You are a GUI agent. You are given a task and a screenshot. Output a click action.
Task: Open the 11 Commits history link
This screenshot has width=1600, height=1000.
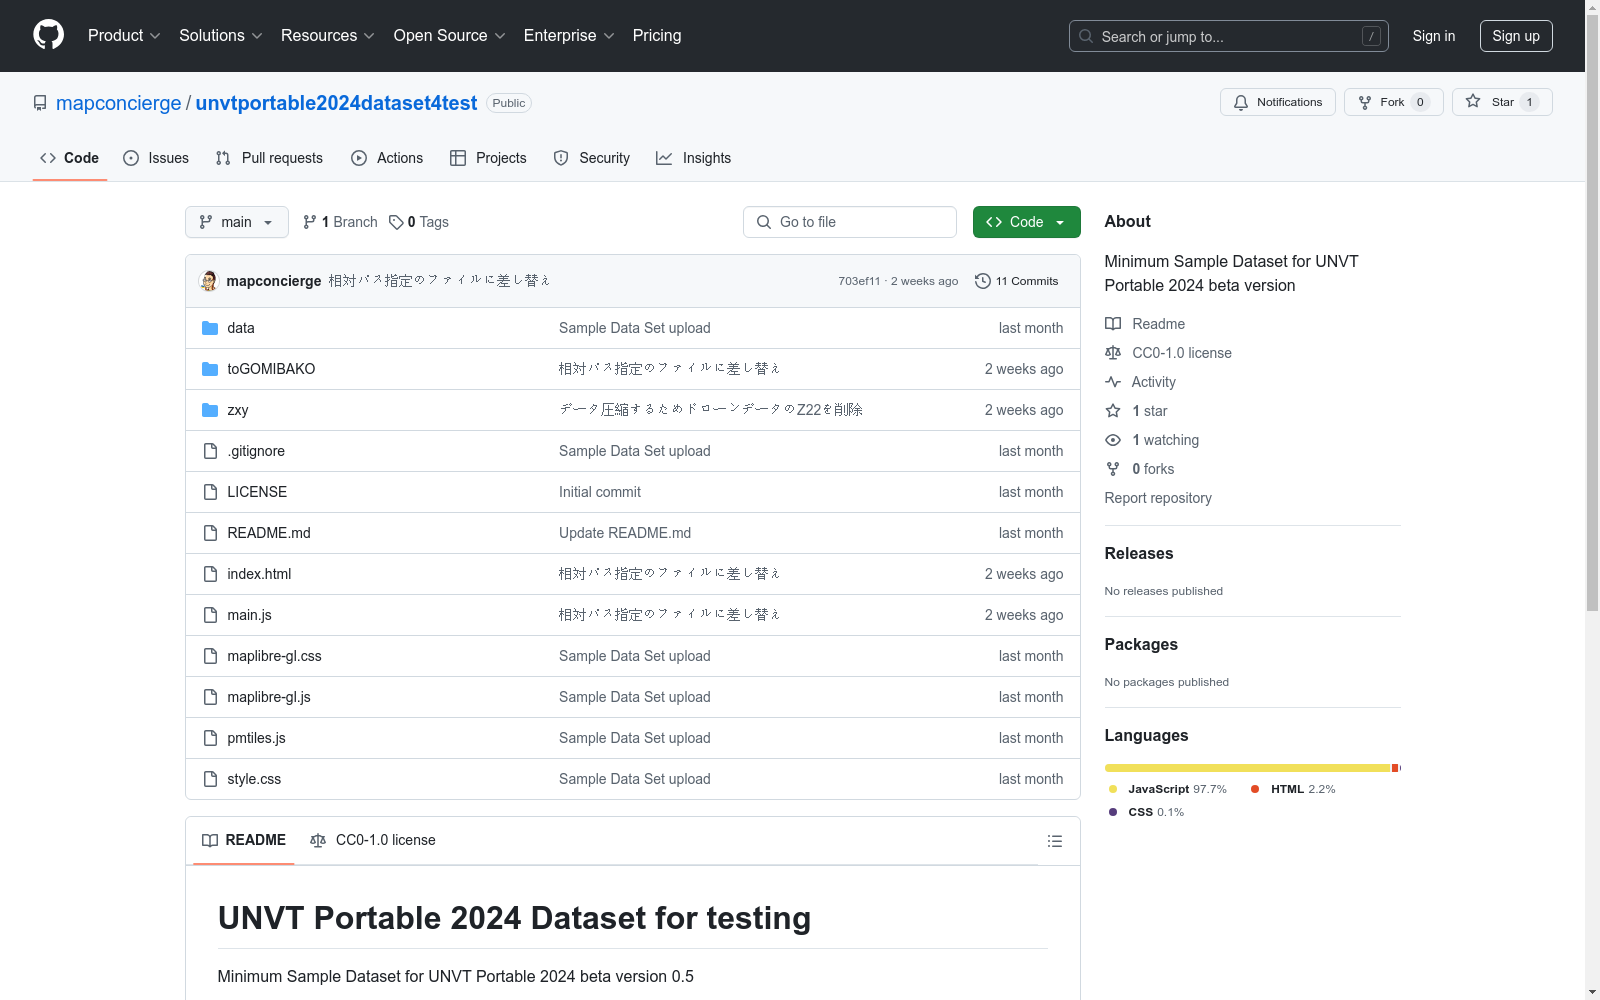1017,281
